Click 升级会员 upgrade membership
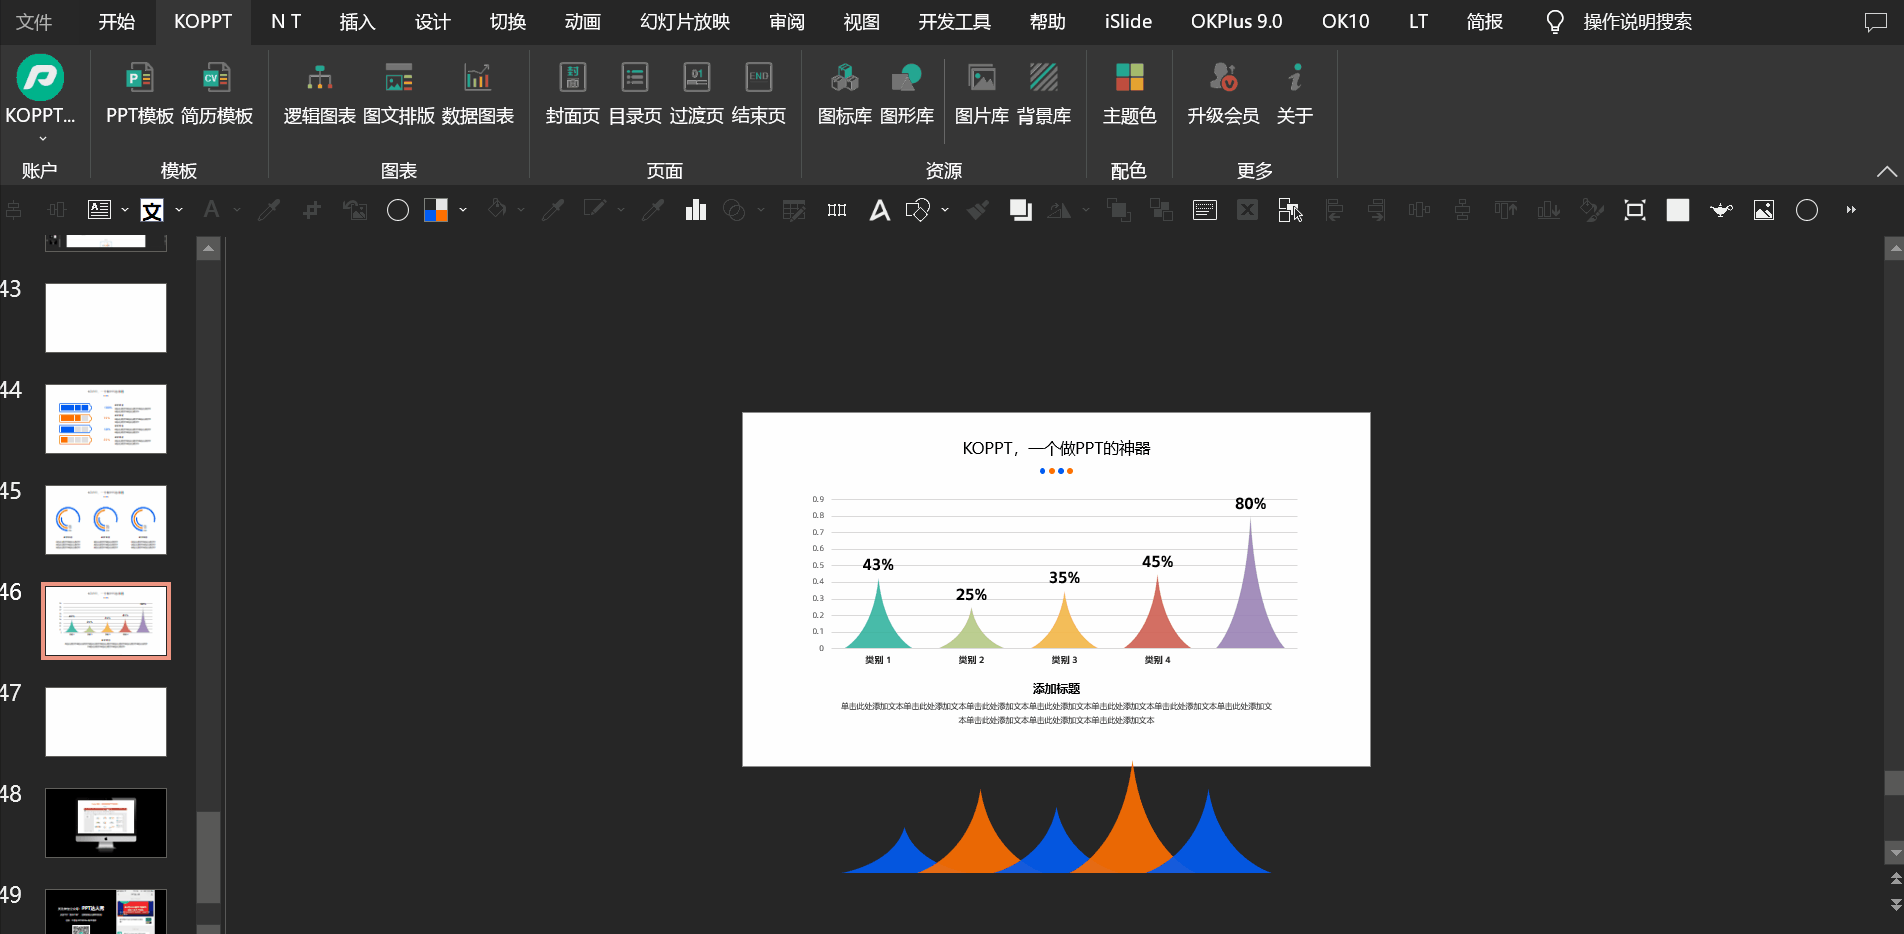 (x=1224, y=92)
